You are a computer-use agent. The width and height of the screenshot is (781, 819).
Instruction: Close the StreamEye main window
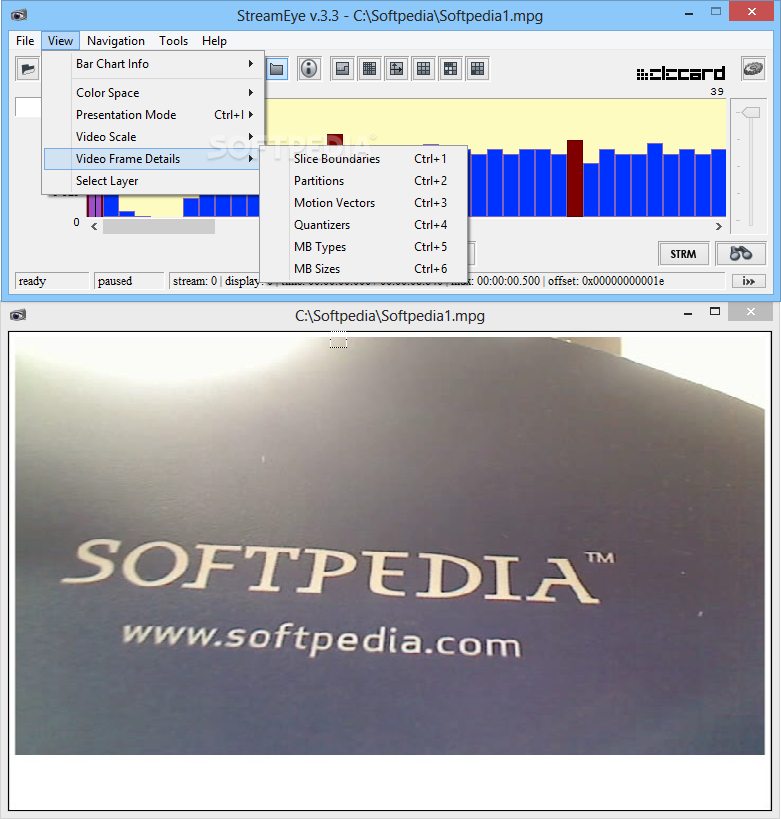751,11
